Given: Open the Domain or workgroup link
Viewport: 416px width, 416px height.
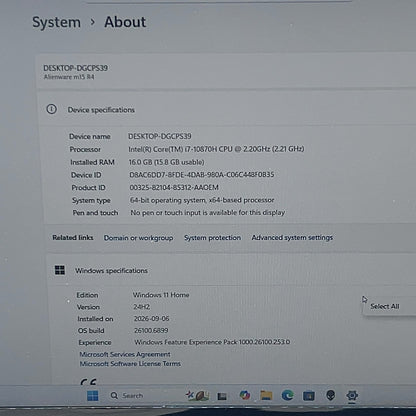Looking at the screenshot, I should click(138, 238).
